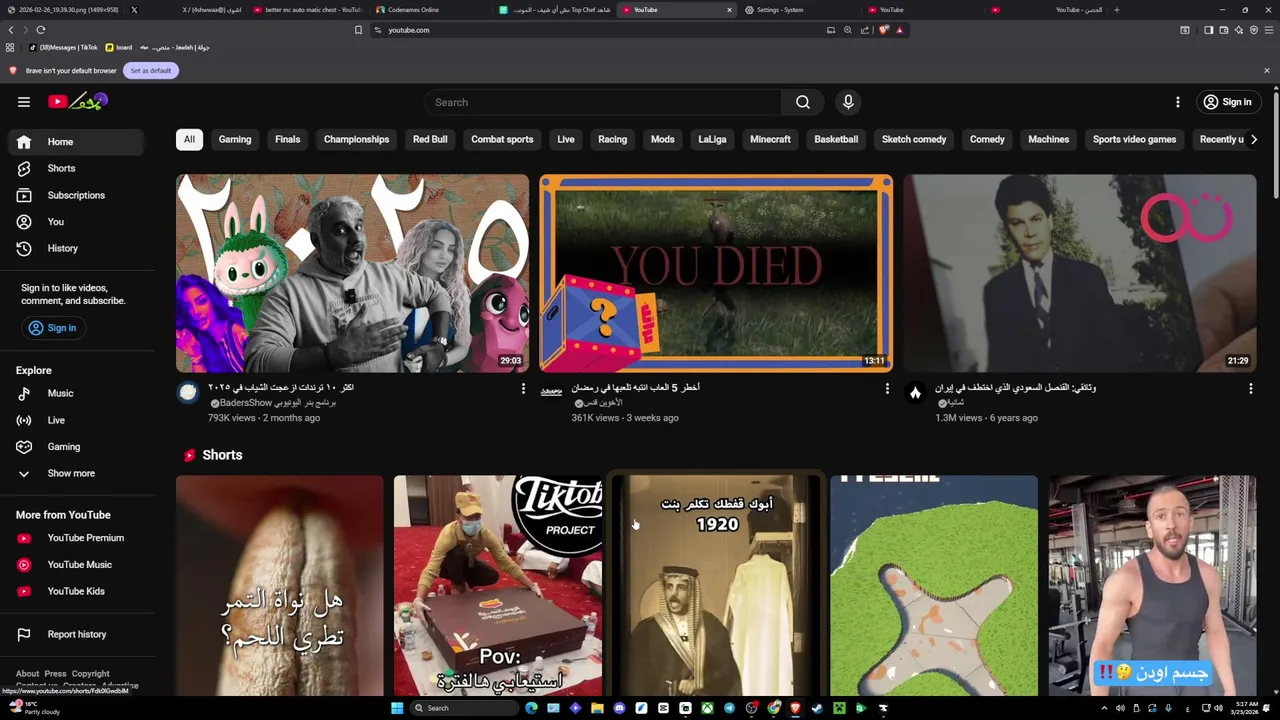Expand Show more in Explore
Image resolution: width=1280 pixels, height=720 pixels.
point(78,473)
